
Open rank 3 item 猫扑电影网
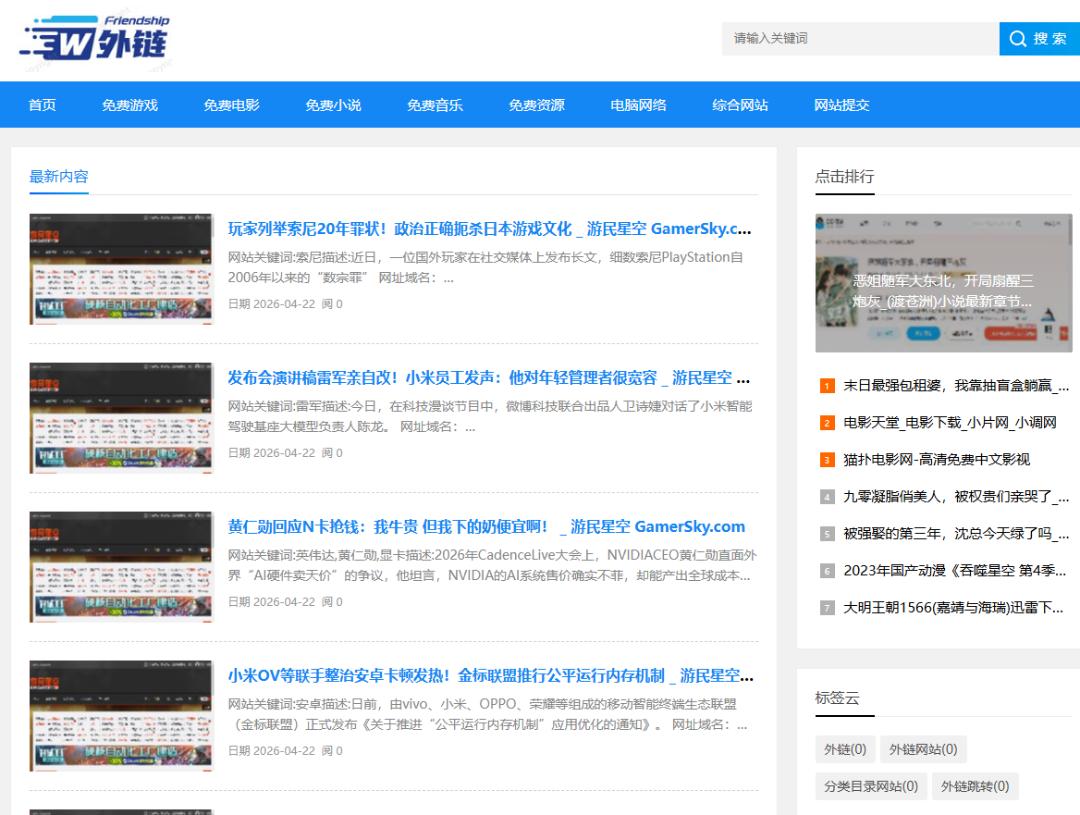point(936,460)
